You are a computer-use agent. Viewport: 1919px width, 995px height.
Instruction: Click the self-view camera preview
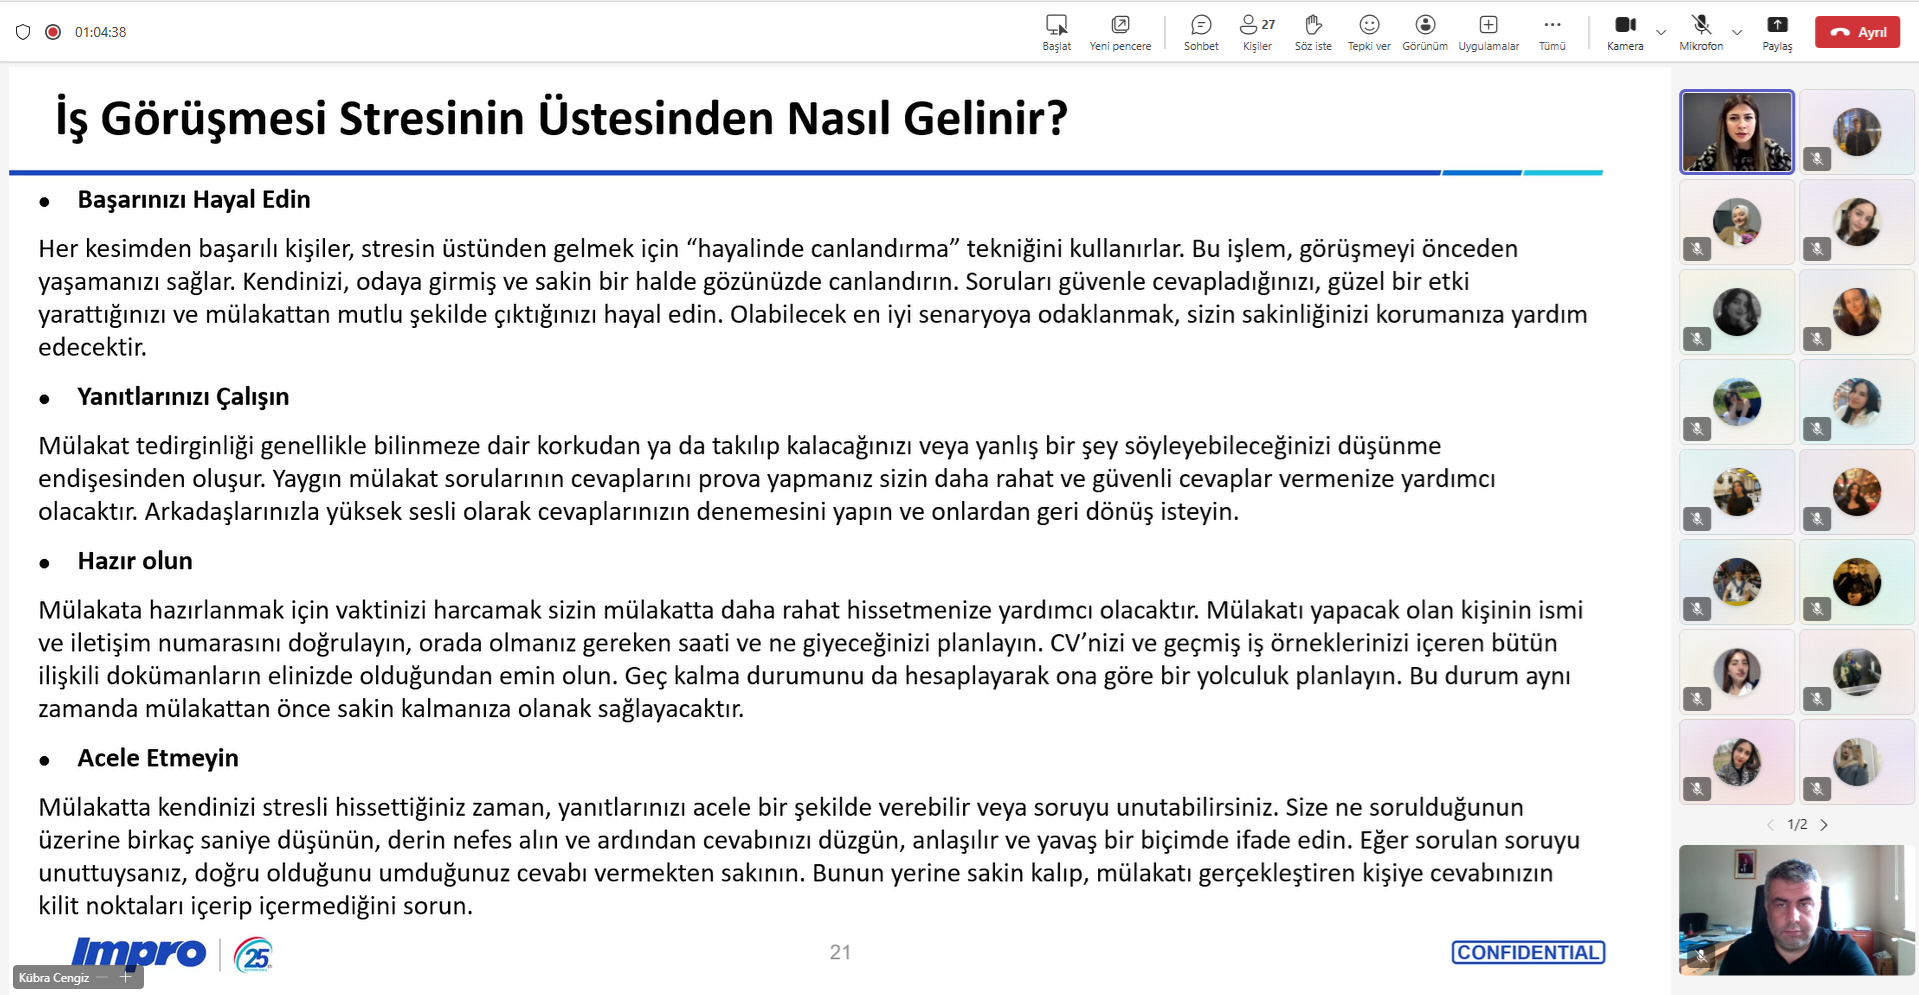click(1797, 910)
